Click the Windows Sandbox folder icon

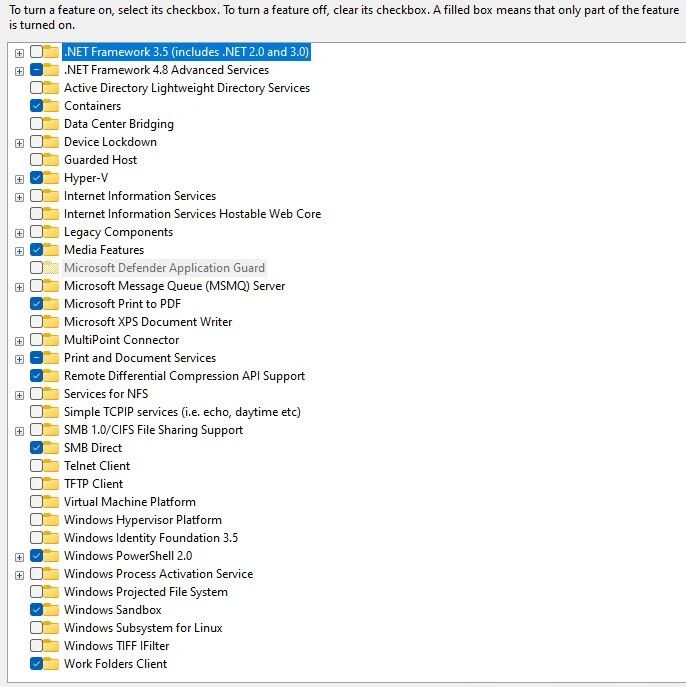point(51,609)
